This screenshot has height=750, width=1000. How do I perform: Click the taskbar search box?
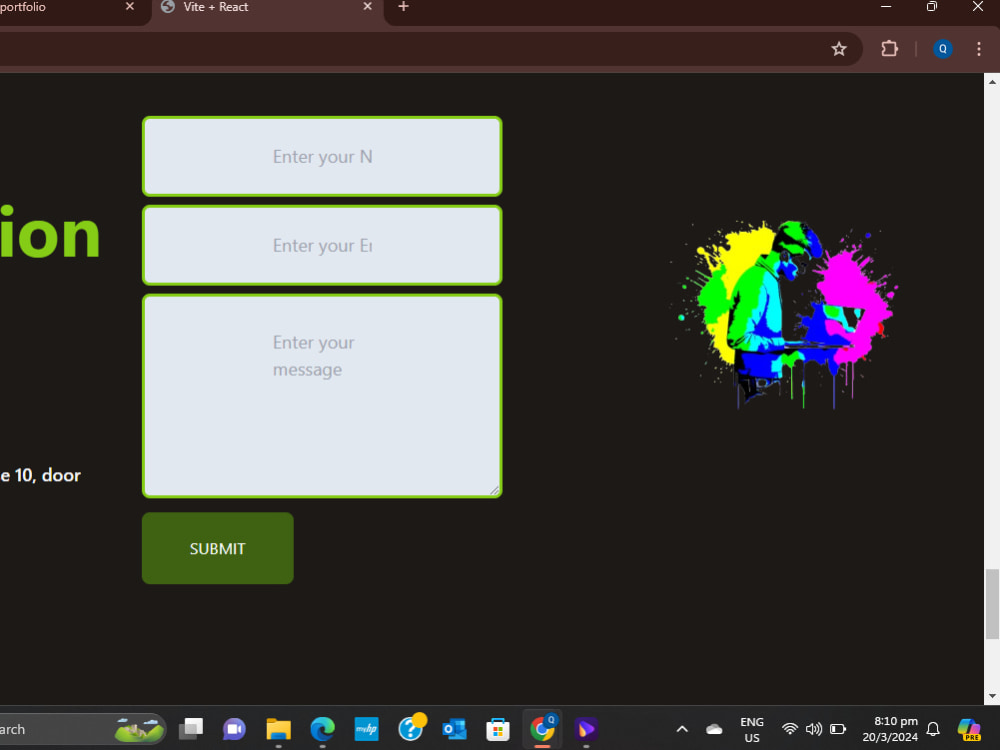point(82,729)
